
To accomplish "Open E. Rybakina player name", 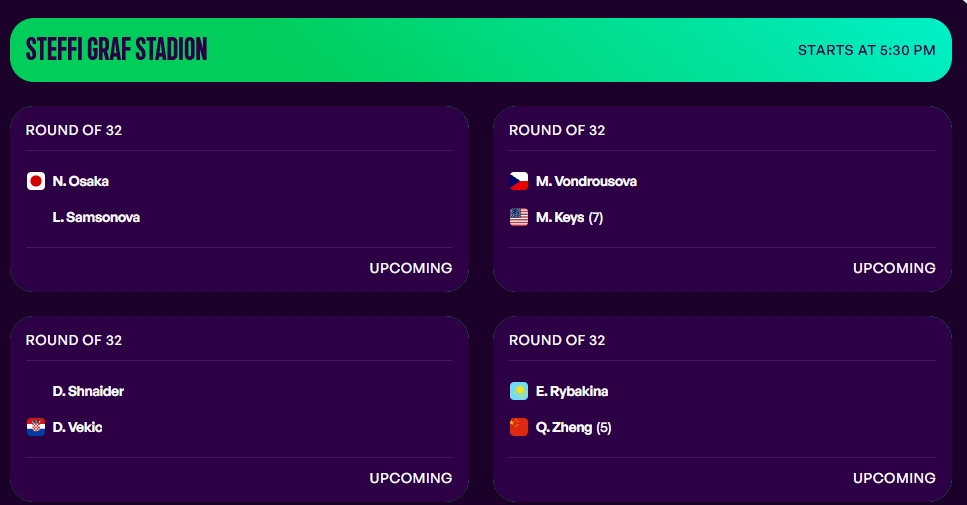I will click(572, 391).
